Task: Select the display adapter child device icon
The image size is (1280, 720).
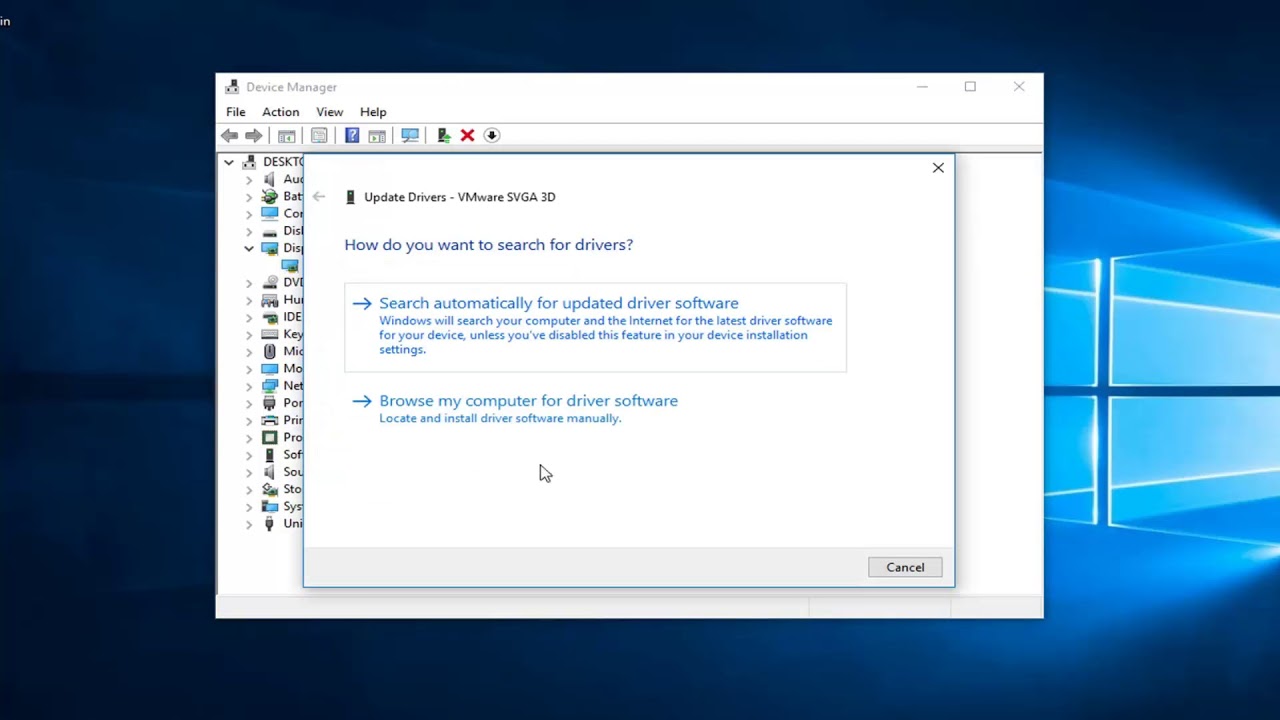Action: tap(290, 265)
